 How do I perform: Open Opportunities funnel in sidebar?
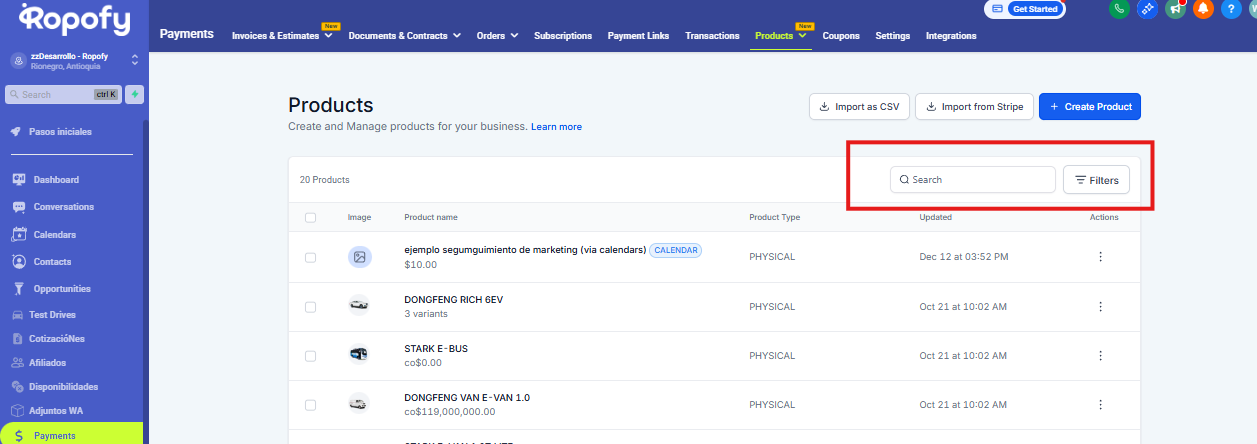click(62, 289)
